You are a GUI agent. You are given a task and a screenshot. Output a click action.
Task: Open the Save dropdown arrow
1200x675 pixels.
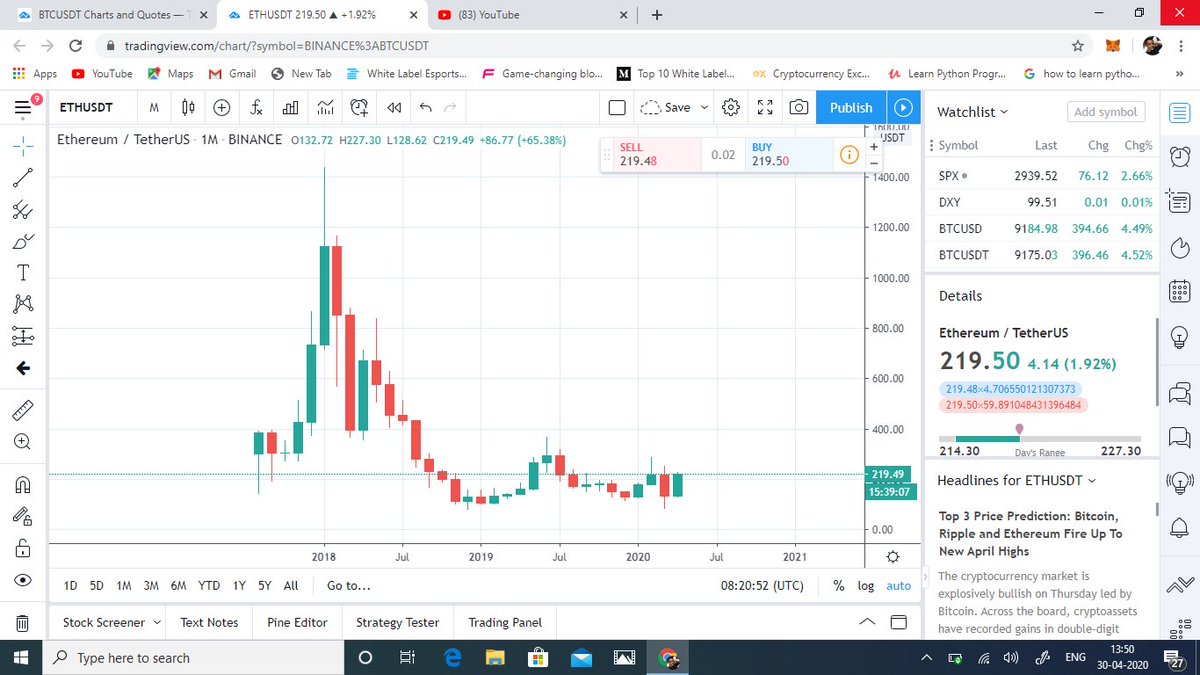tap(704, 107)
